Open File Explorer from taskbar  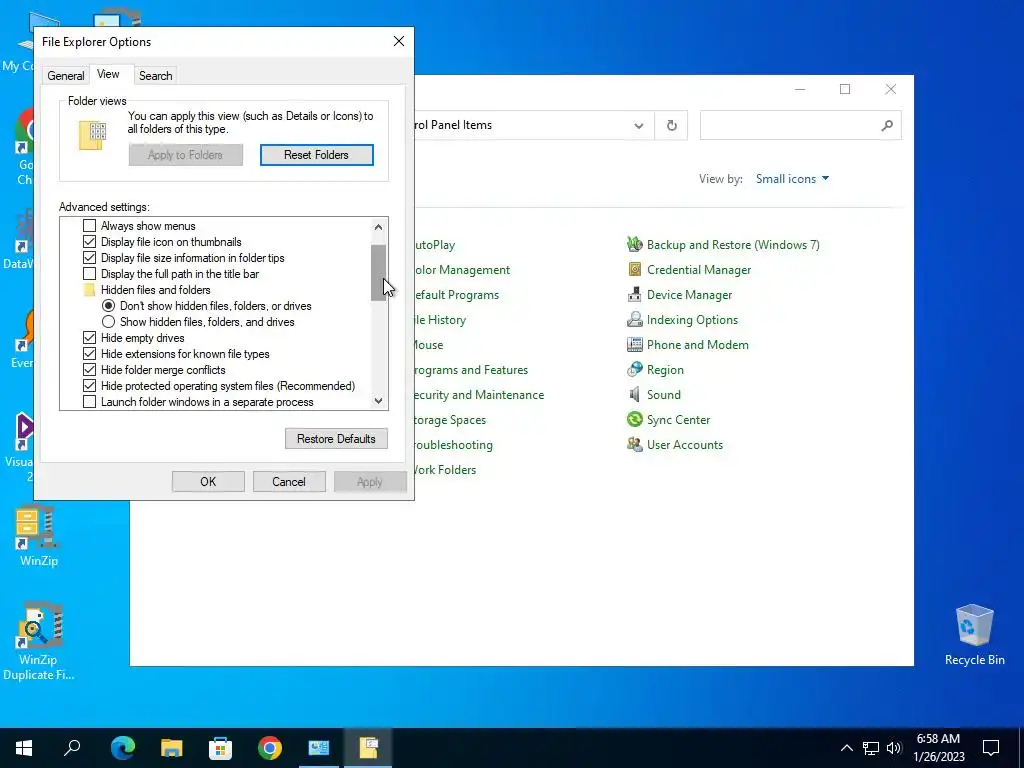point(171,748)
